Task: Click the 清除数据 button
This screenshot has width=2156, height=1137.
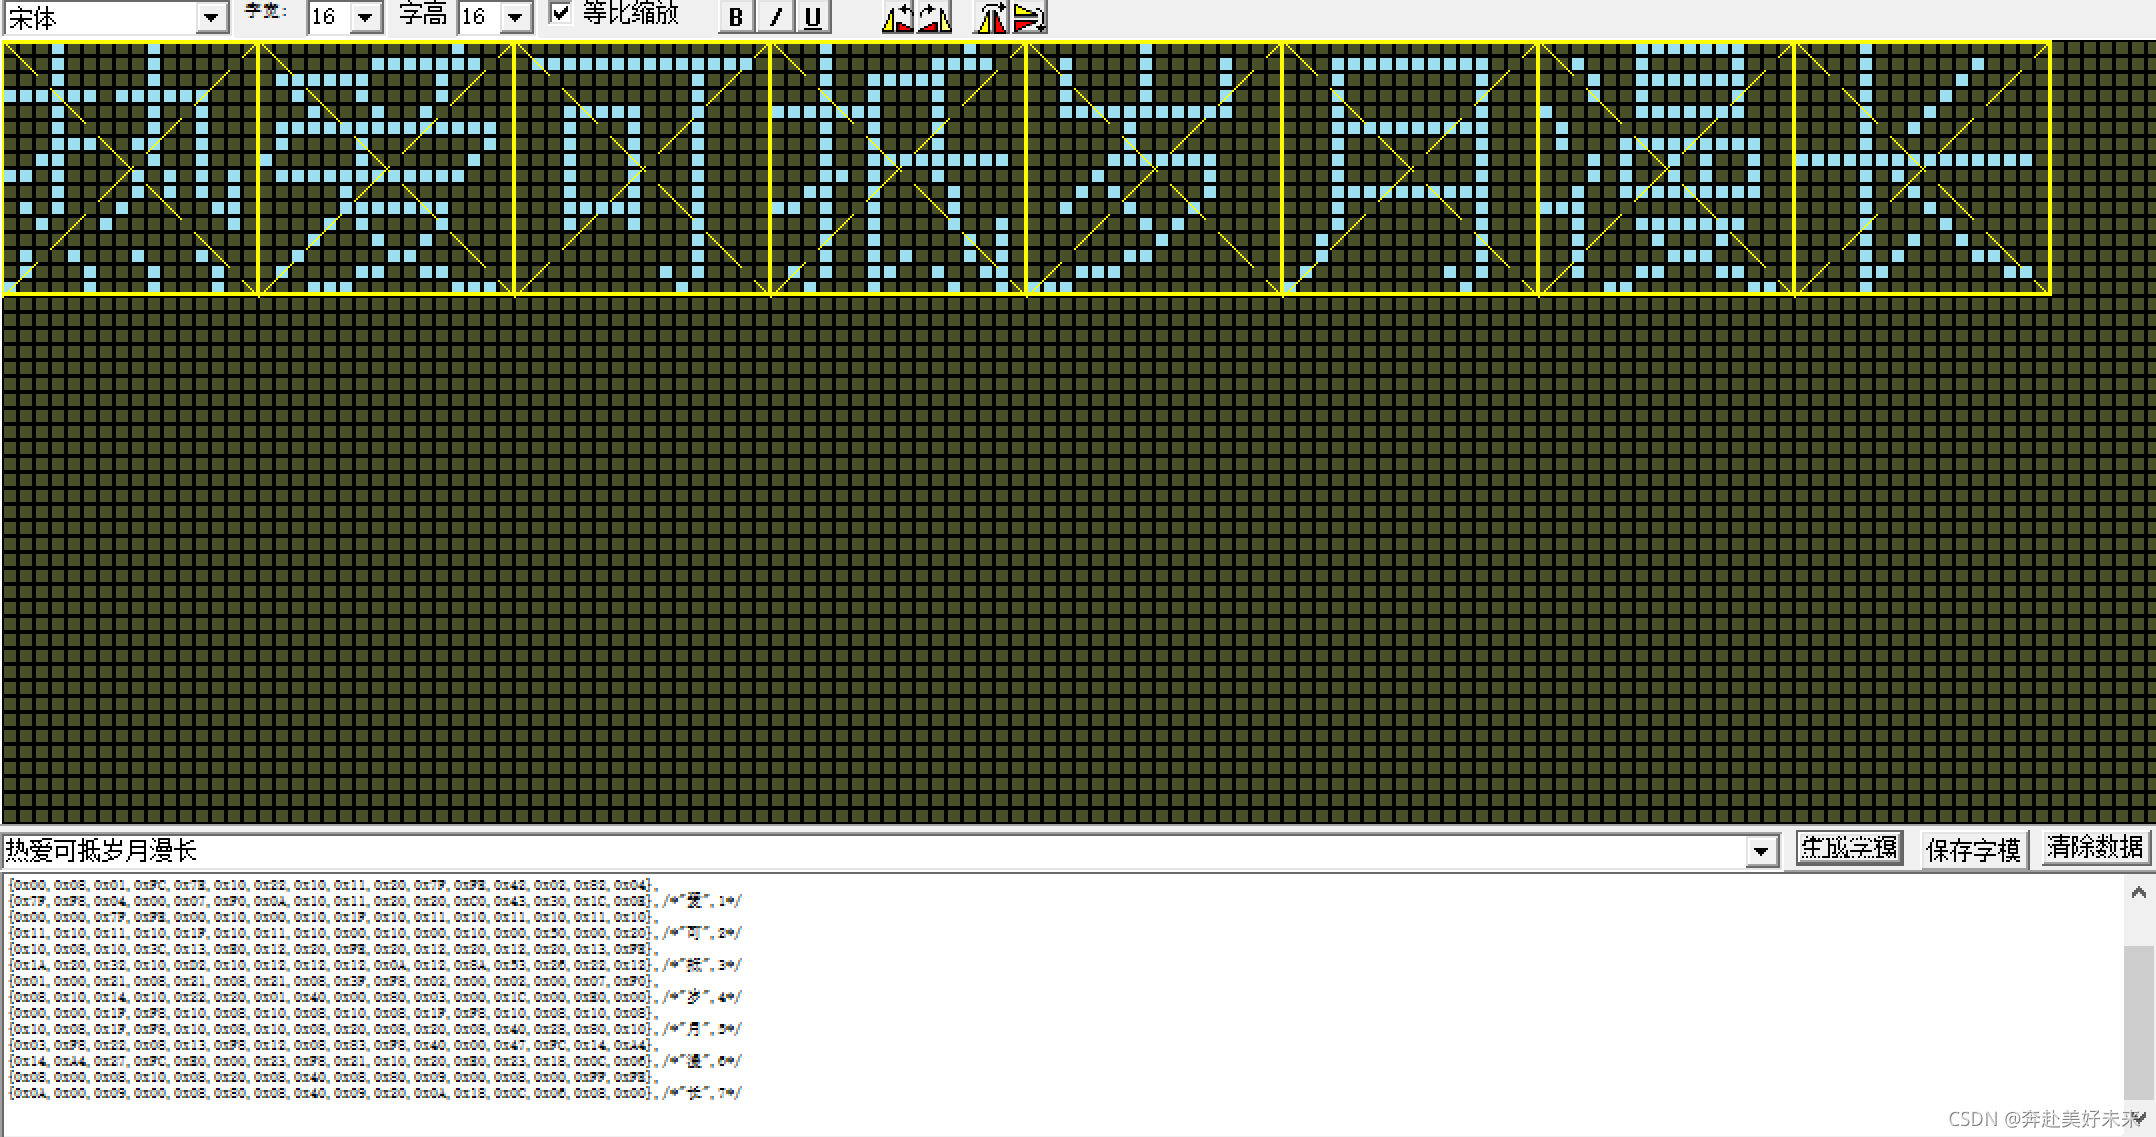Action: click(x=2095, y=848)
